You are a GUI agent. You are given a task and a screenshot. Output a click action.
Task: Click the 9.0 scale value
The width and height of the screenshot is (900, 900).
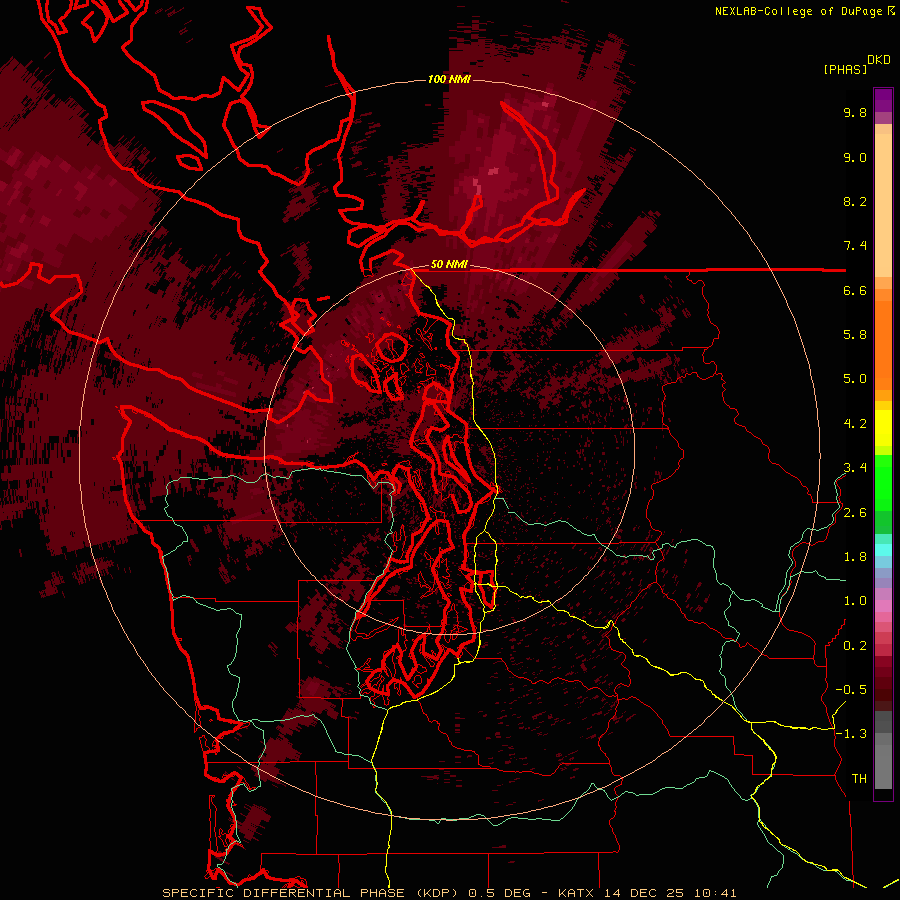point(855,157)
